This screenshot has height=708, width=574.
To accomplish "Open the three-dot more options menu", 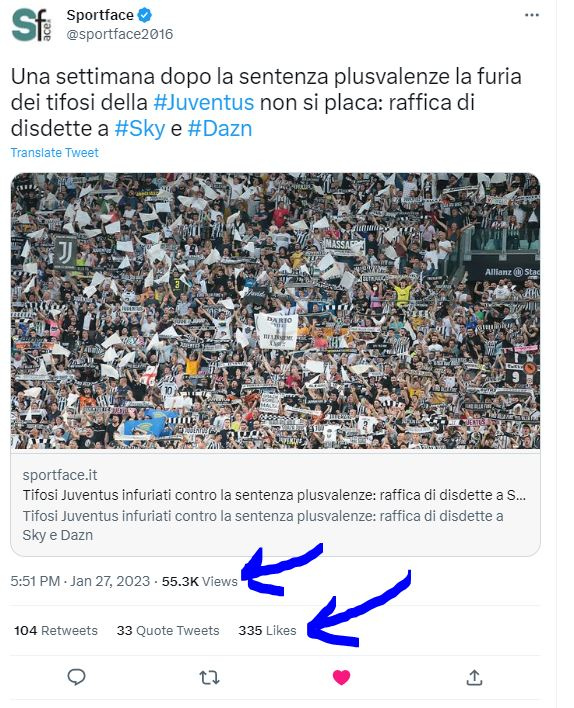I will tap(532, 15).
